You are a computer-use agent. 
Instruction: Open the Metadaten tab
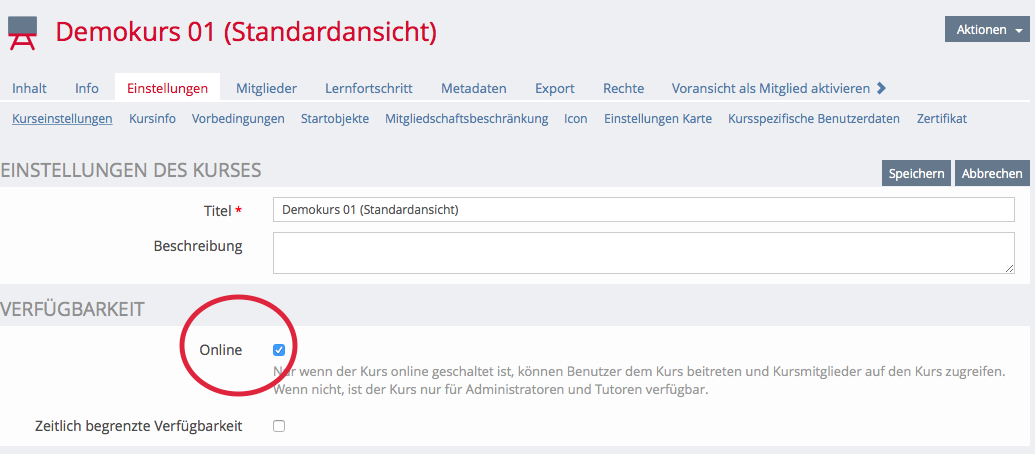click(473, 88)
